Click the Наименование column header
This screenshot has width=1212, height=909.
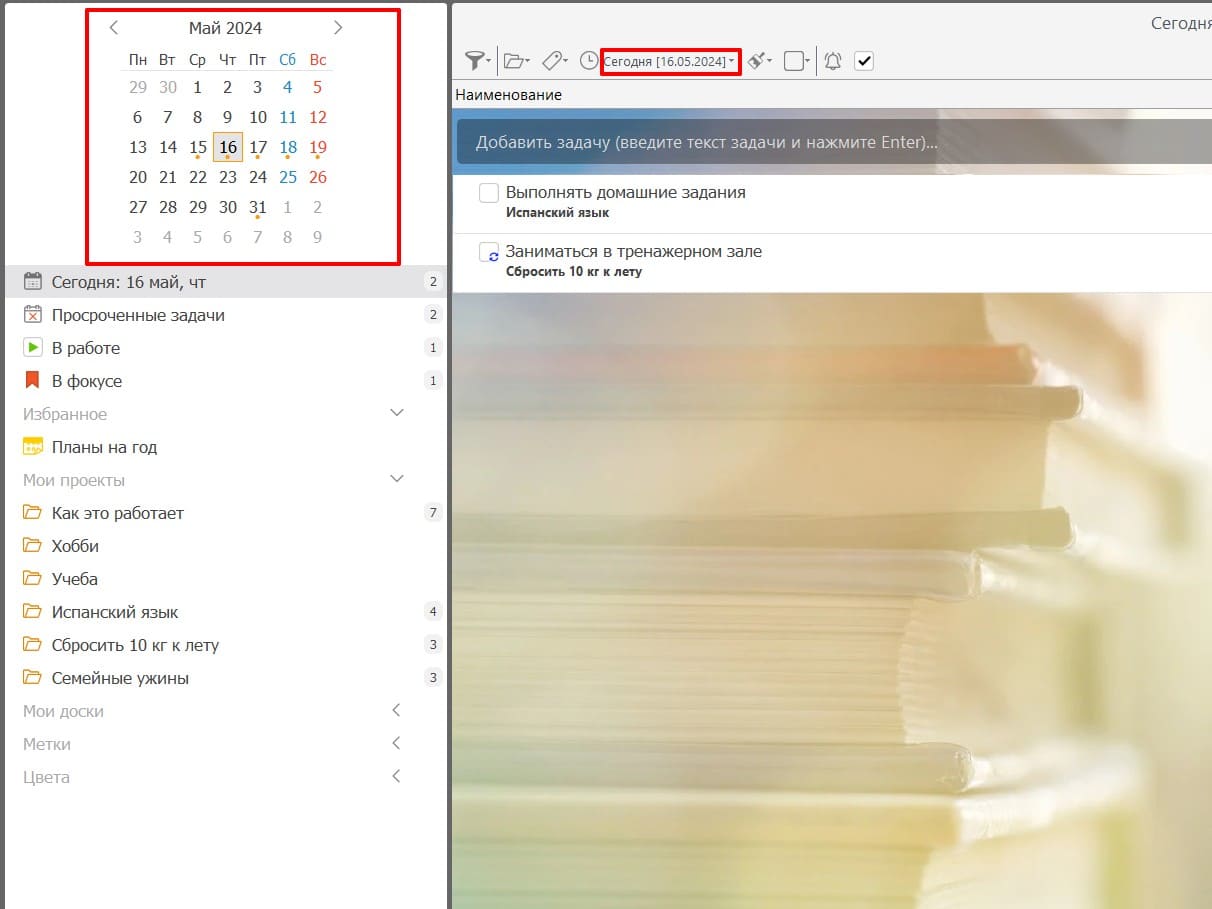(508, 95)
